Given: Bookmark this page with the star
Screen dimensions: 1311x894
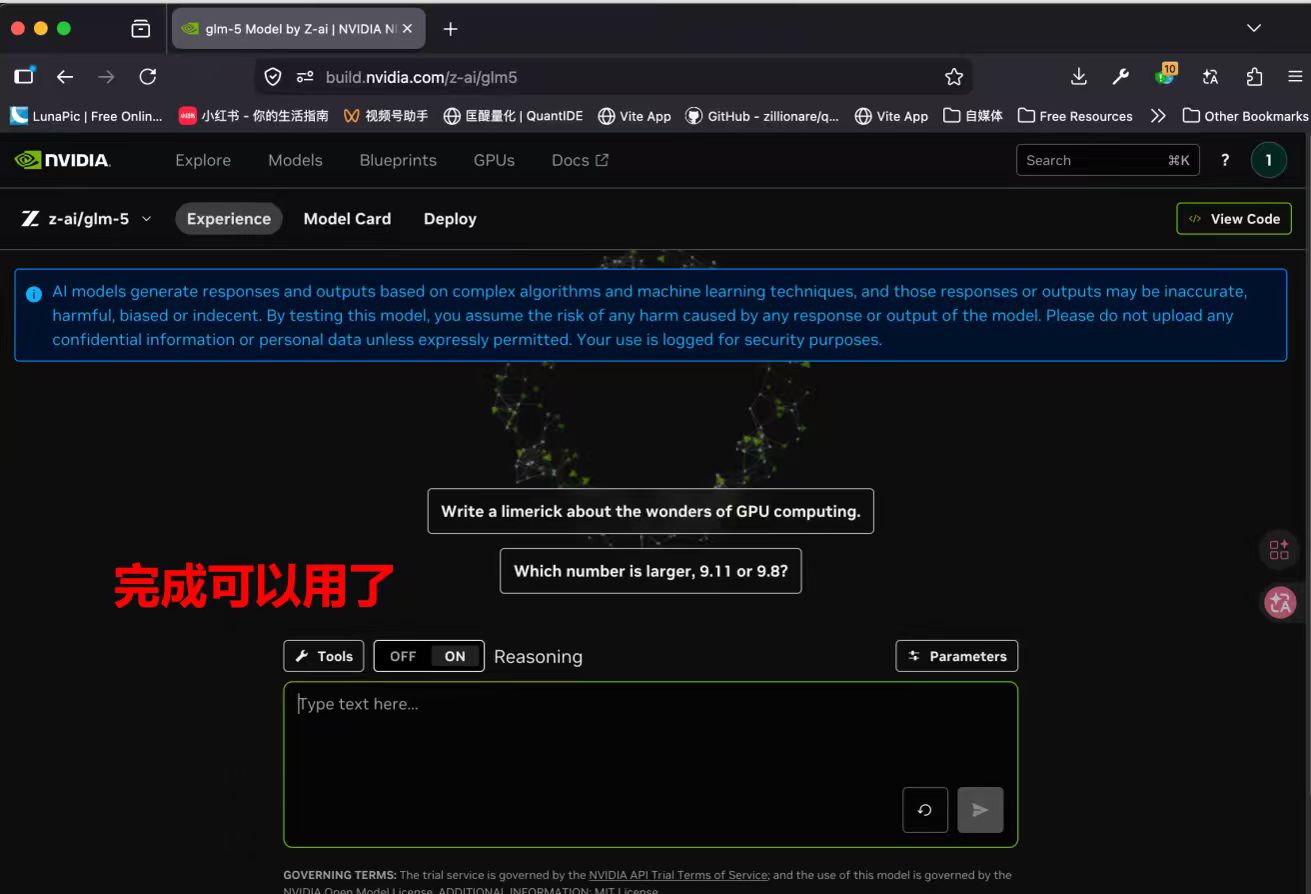Looking at the screenshot, I should pyautogui.click(x=954, y=77).
